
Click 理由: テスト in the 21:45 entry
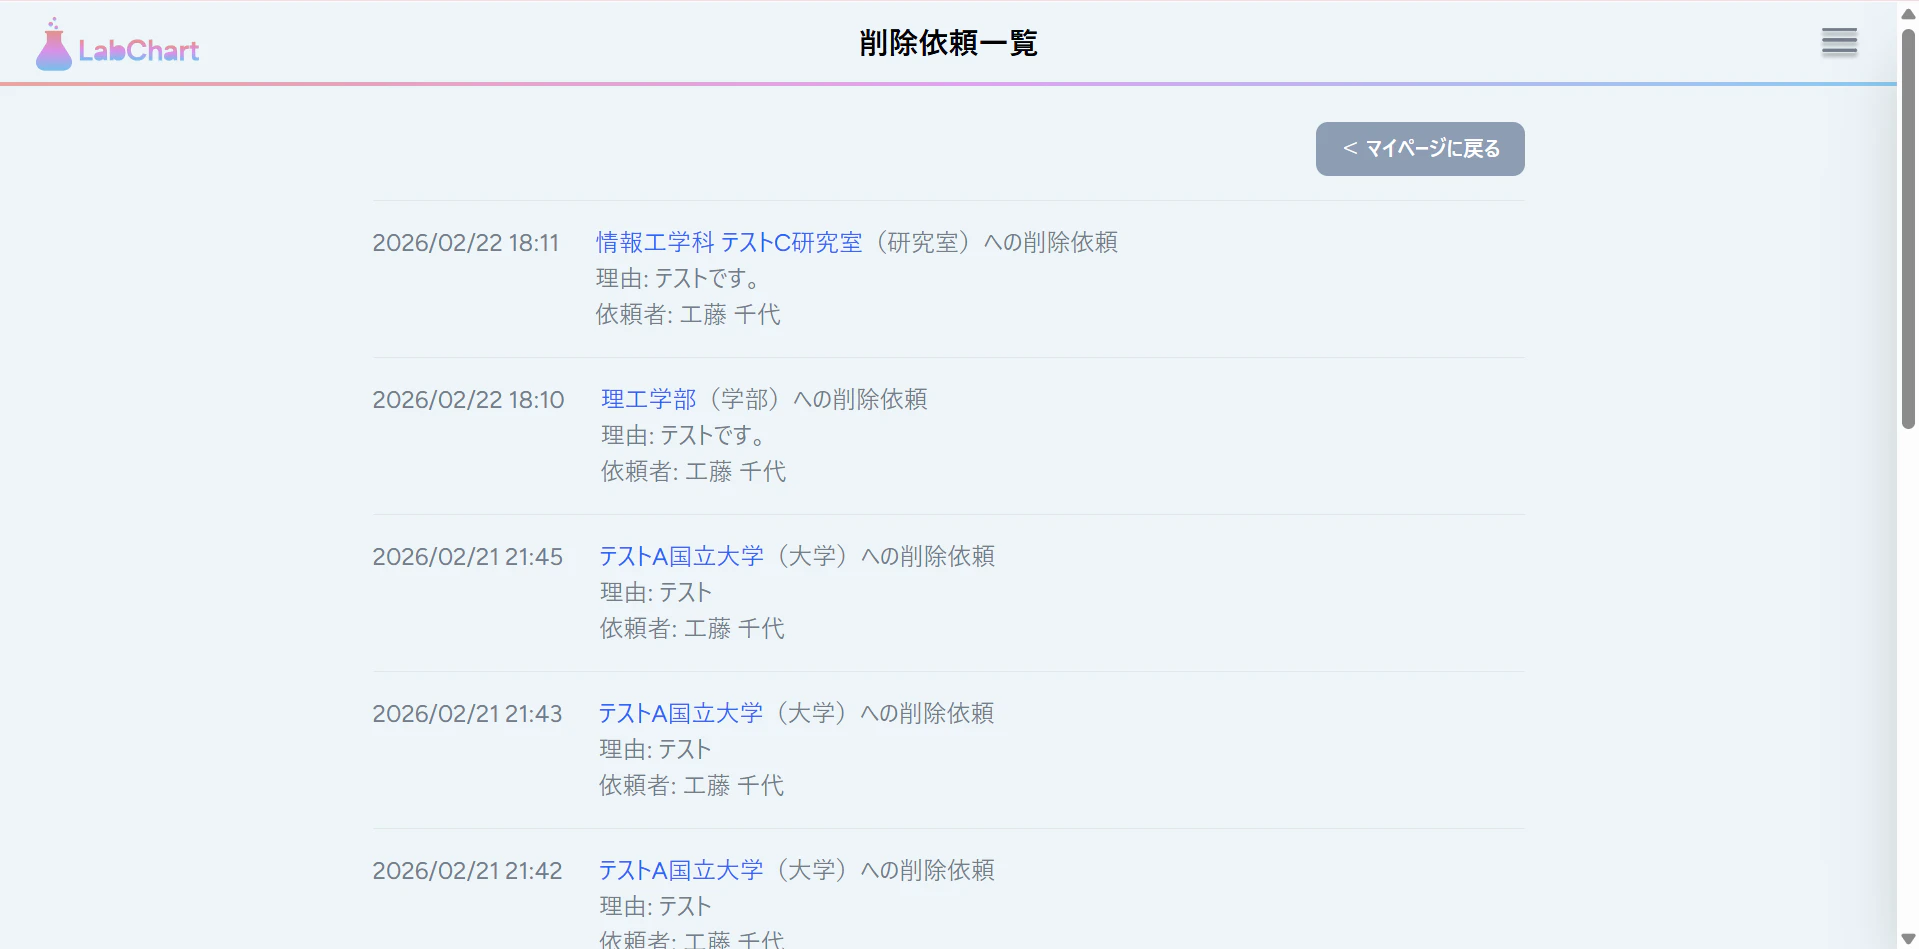(x=655, y=593)
